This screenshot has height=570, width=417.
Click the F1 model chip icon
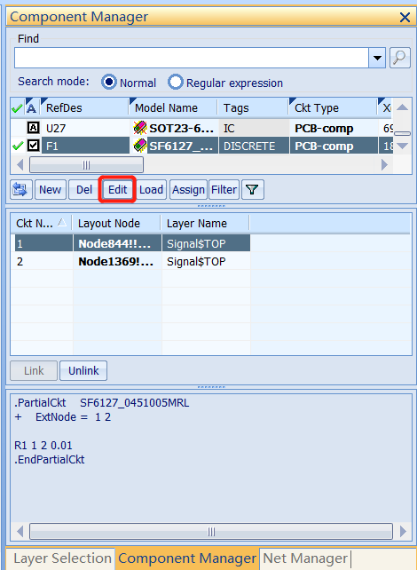point(140,146)
